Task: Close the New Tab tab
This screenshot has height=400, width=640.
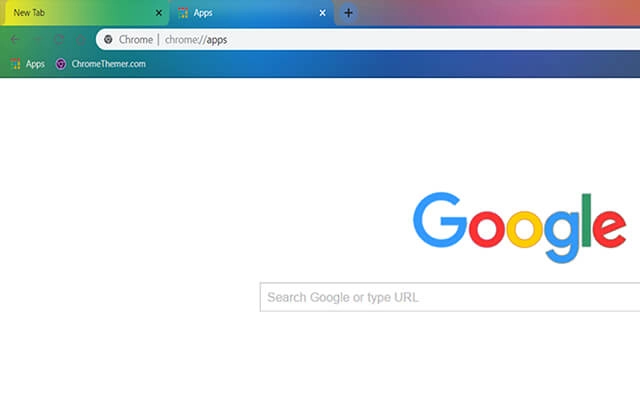Action: click(x=159, y=13)
